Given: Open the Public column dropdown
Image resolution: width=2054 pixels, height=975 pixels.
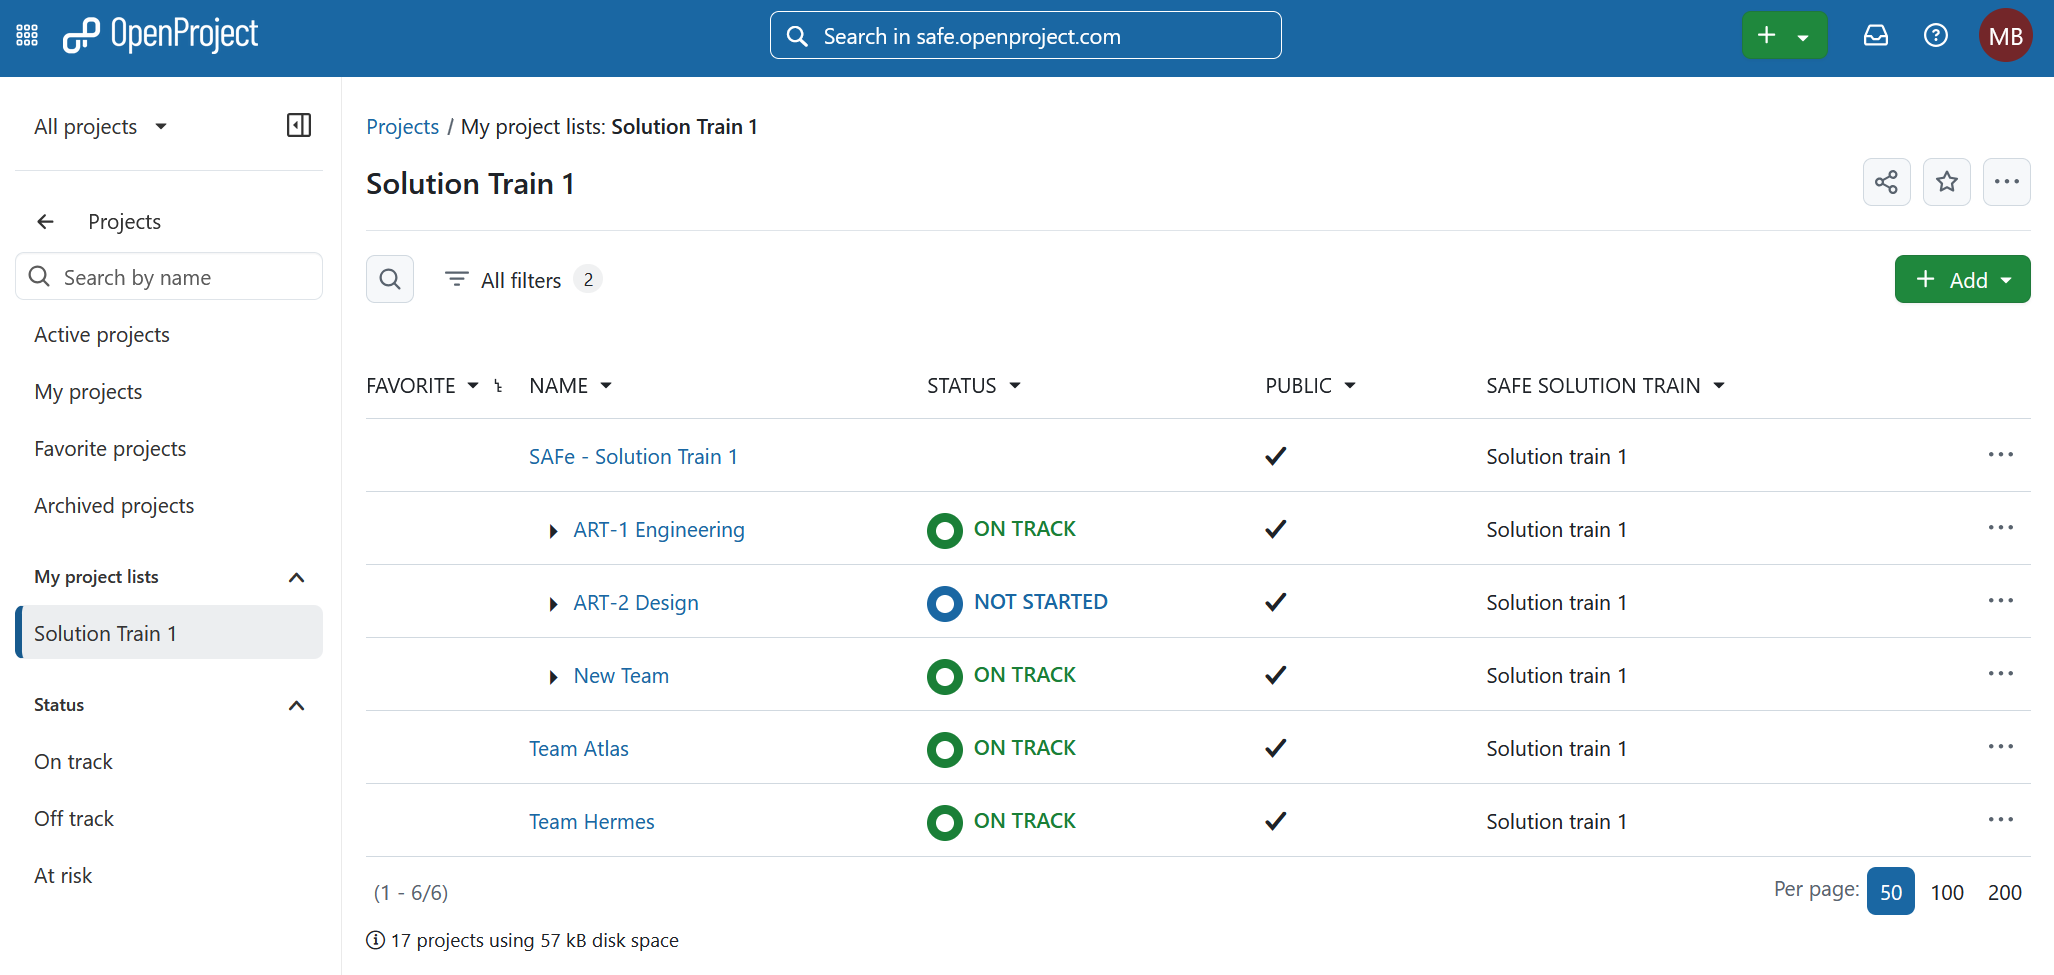Looking at the screenshot, I should [x=1350, y=386].
